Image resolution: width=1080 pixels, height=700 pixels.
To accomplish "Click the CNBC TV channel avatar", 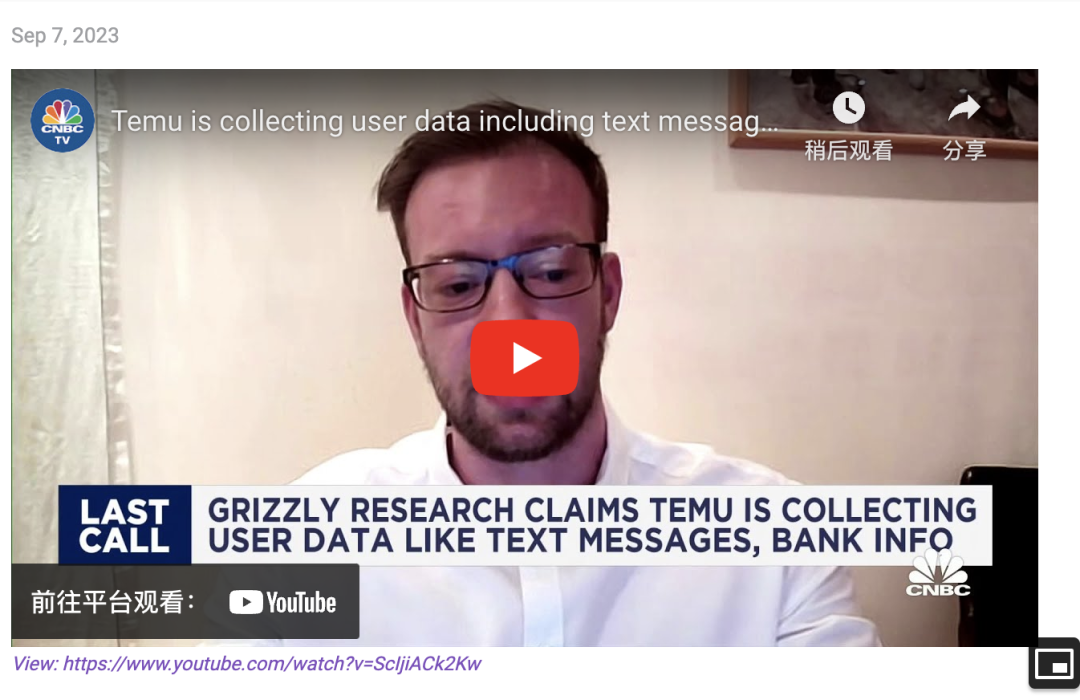I will (63, 121).
